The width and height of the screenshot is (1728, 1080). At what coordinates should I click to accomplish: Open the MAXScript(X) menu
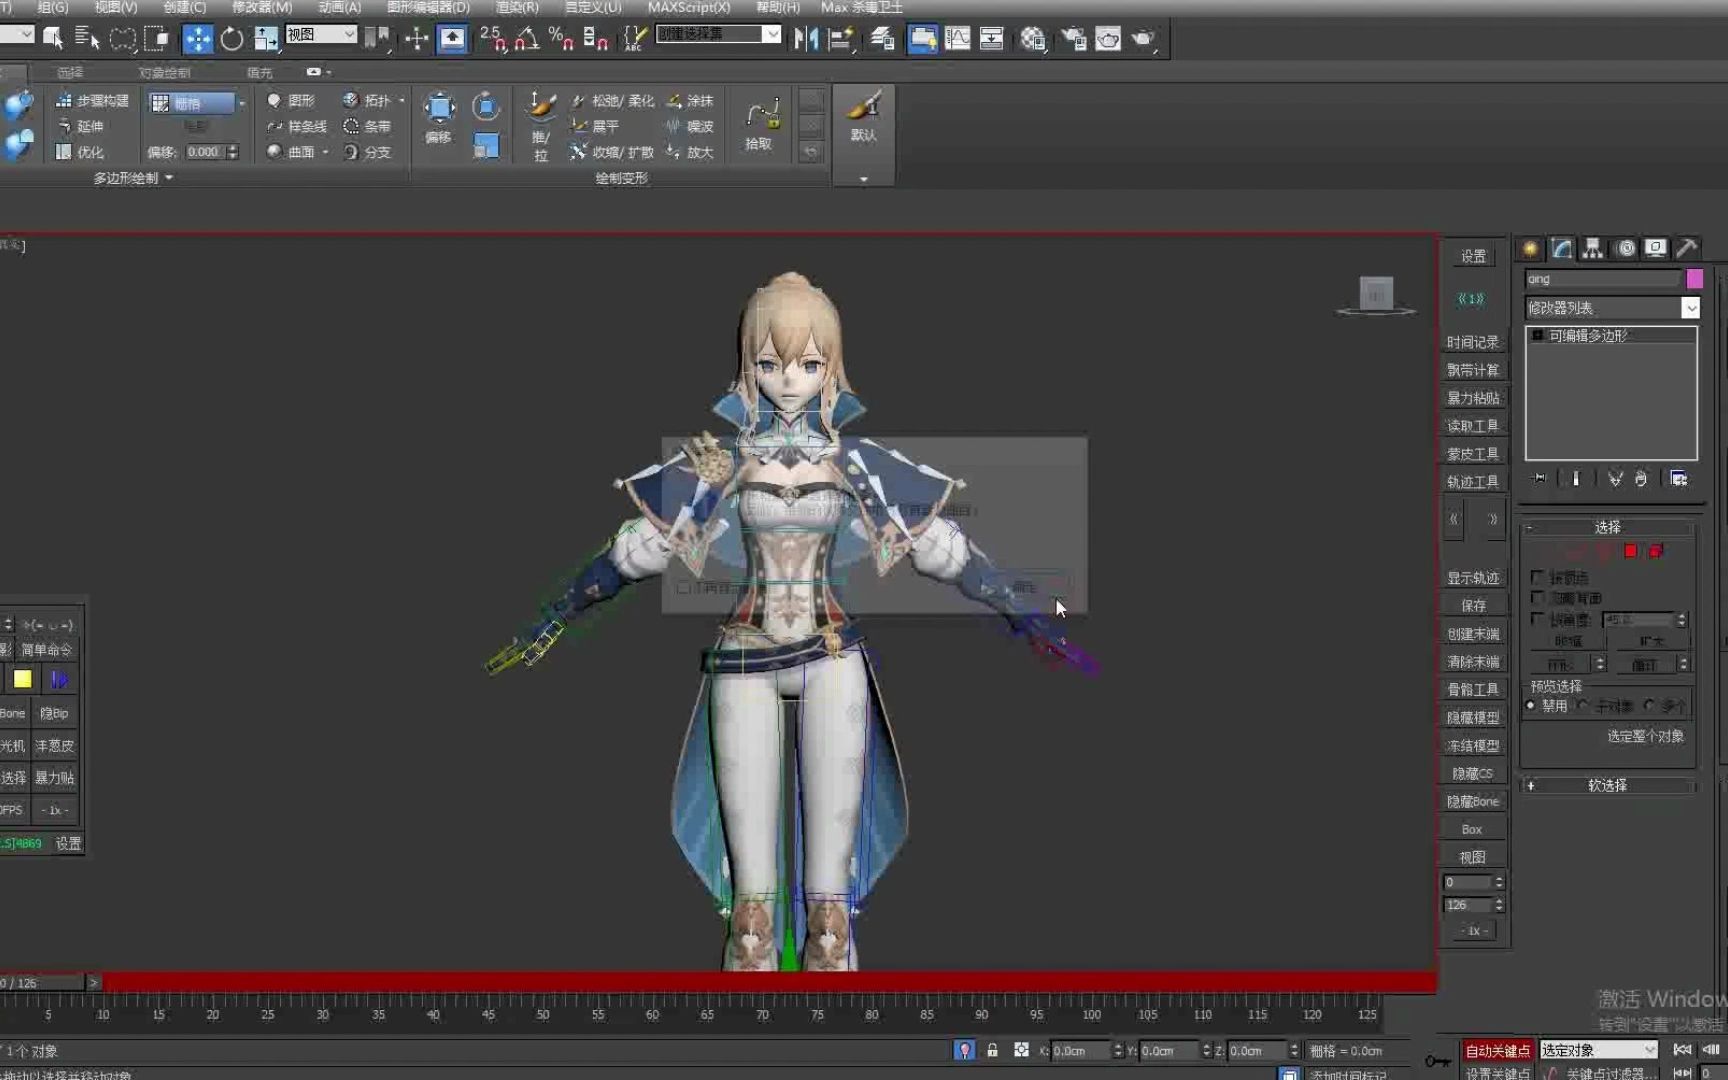point(689,7)
